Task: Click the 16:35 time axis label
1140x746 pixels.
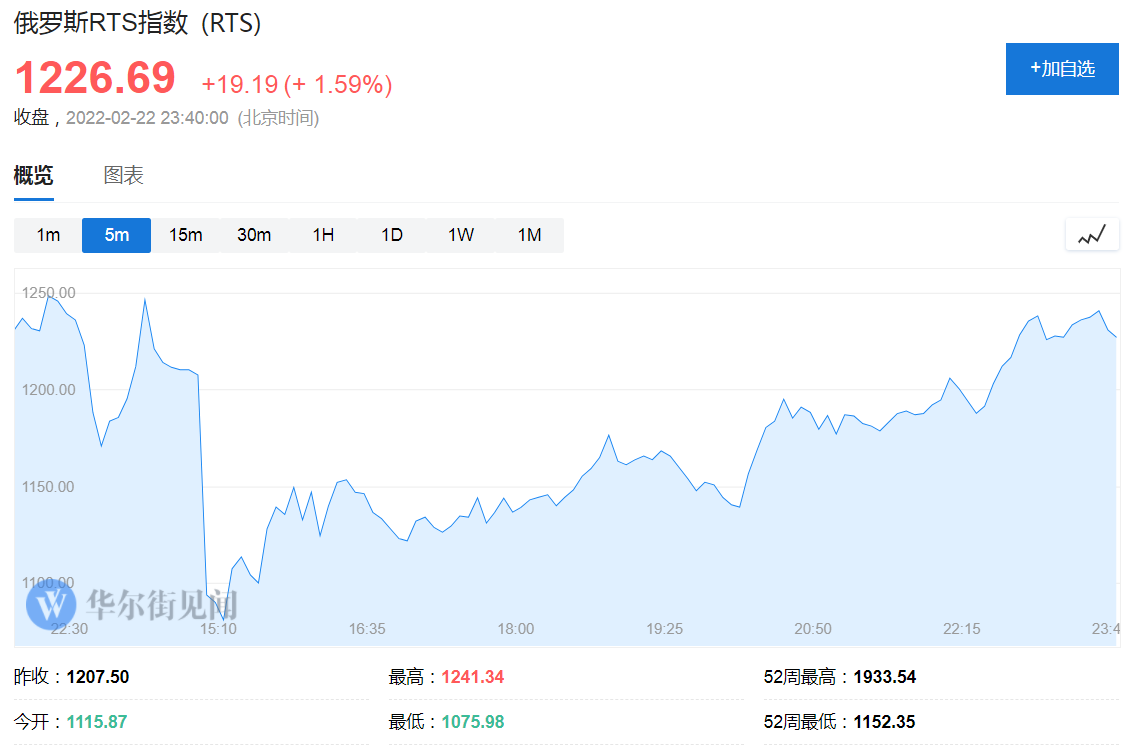Action: coord(367,629)
